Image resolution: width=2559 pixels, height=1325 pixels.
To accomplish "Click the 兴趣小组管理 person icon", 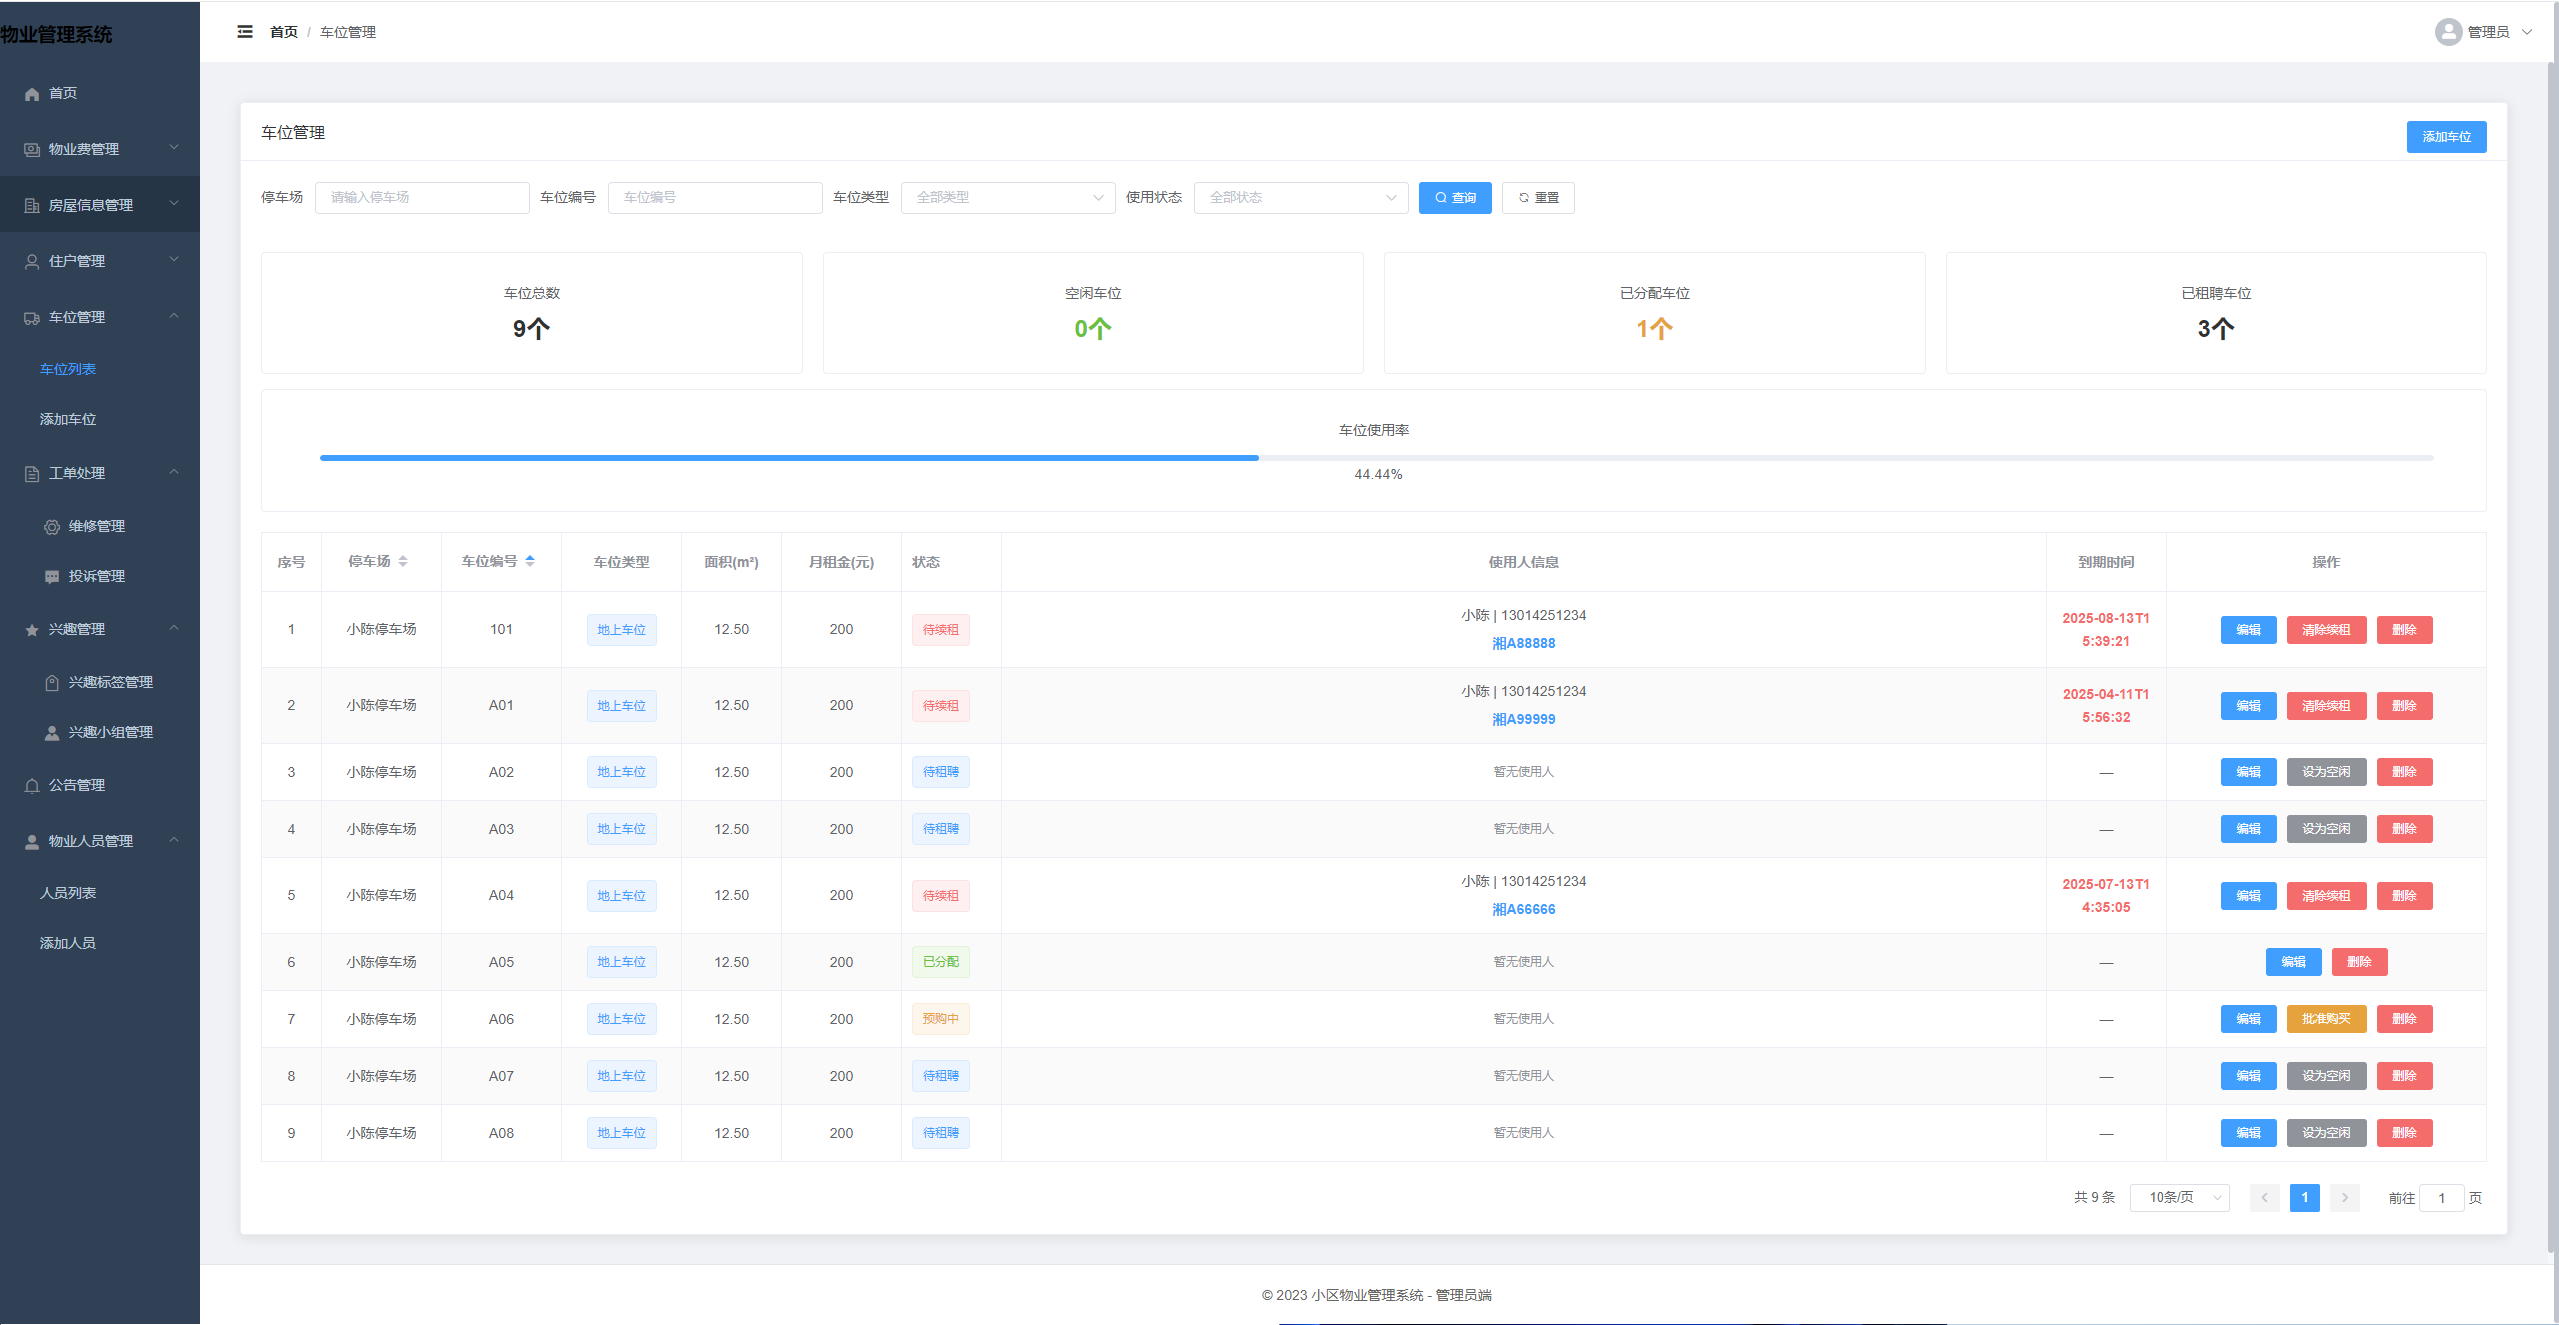I will pyautogui.click(x=52, y=733).
